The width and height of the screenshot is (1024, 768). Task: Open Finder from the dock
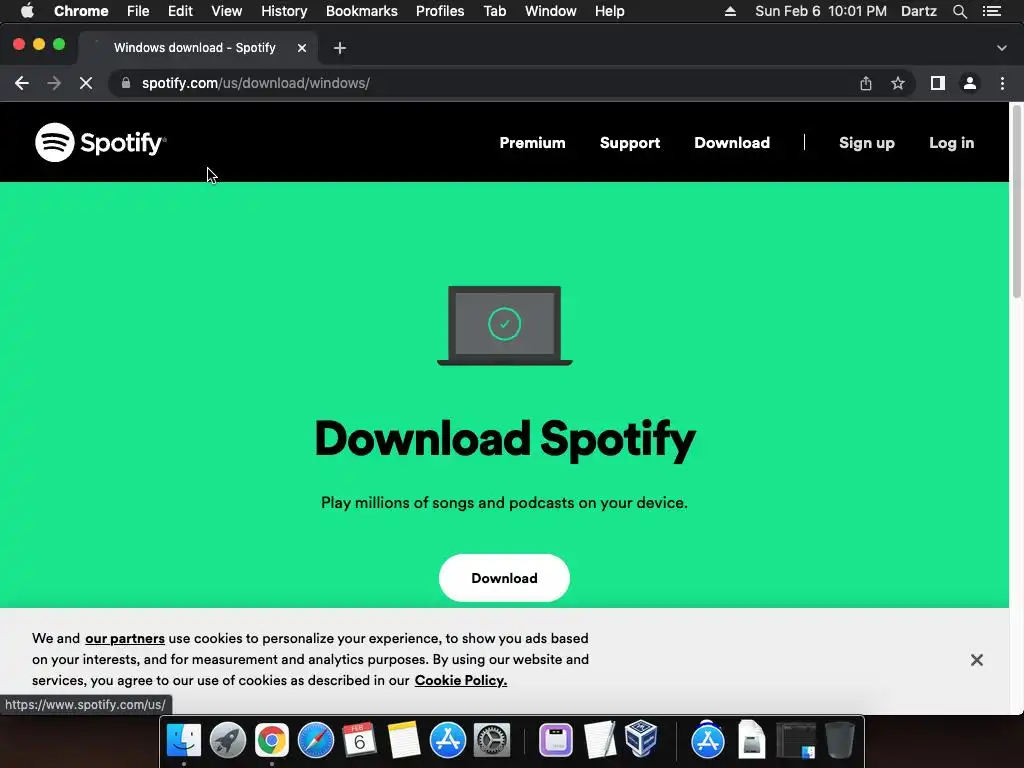click(184, 740)
